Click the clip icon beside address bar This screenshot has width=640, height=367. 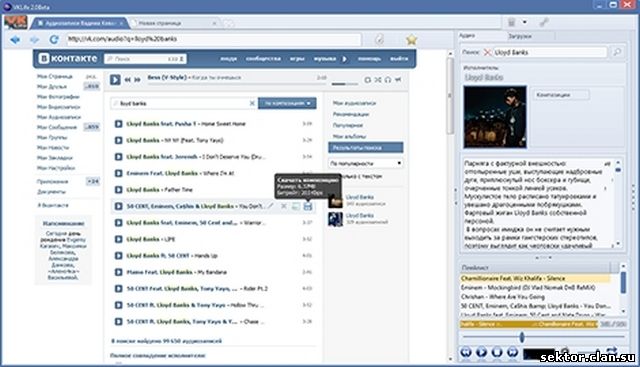(380, 40)
